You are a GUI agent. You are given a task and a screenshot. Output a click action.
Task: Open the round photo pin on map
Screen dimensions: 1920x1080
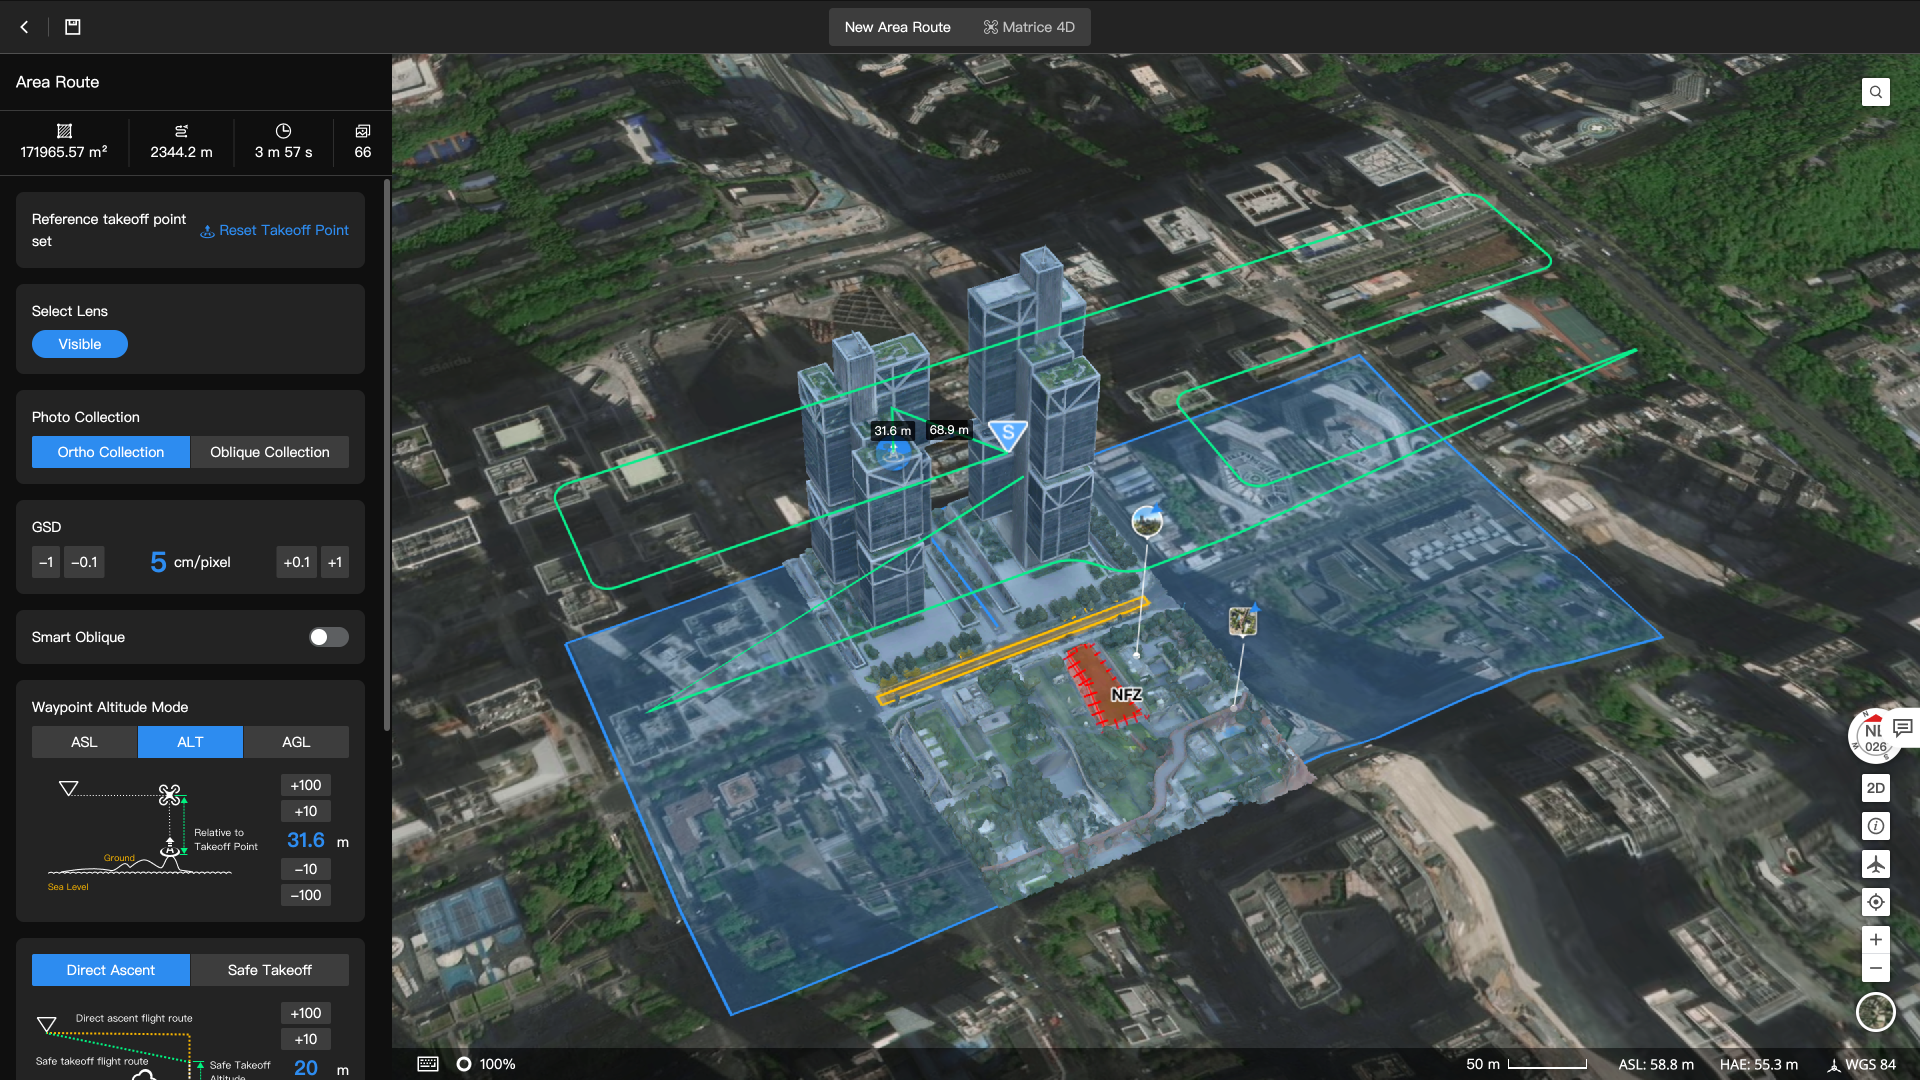point(1147,521)
